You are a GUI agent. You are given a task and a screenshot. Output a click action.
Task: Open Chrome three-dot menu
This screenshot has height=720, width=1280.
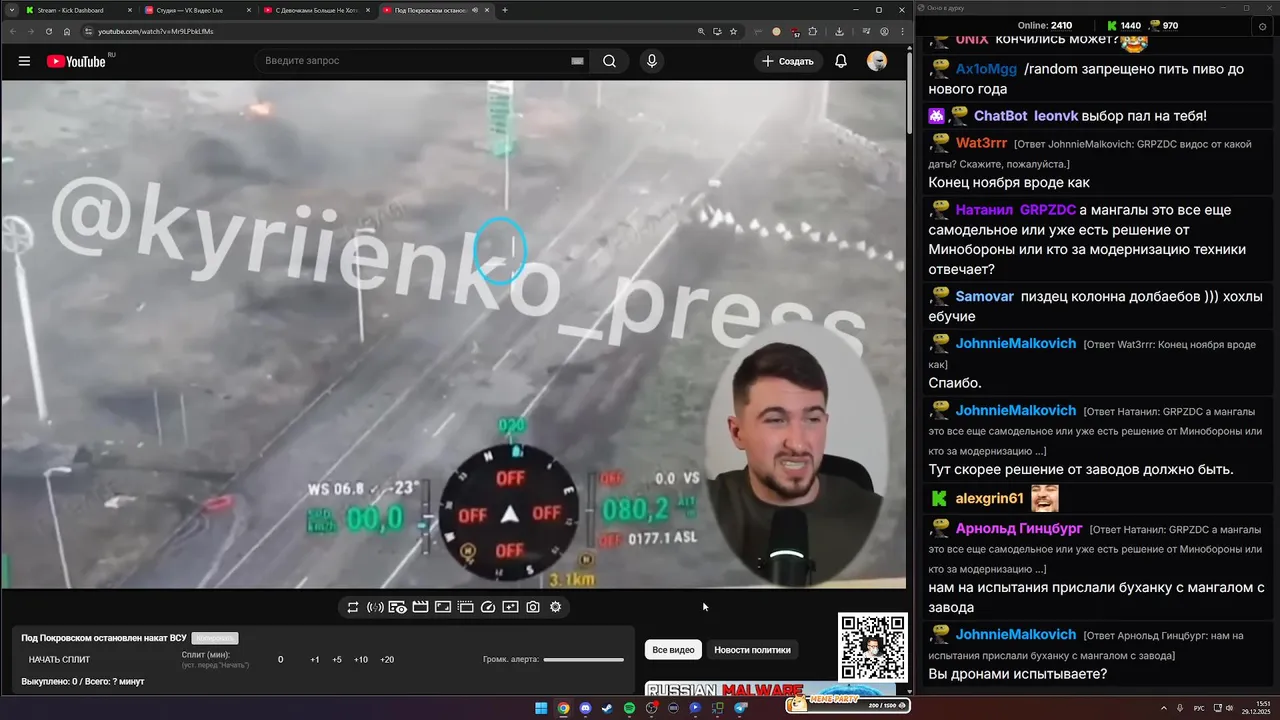[903, 31]
